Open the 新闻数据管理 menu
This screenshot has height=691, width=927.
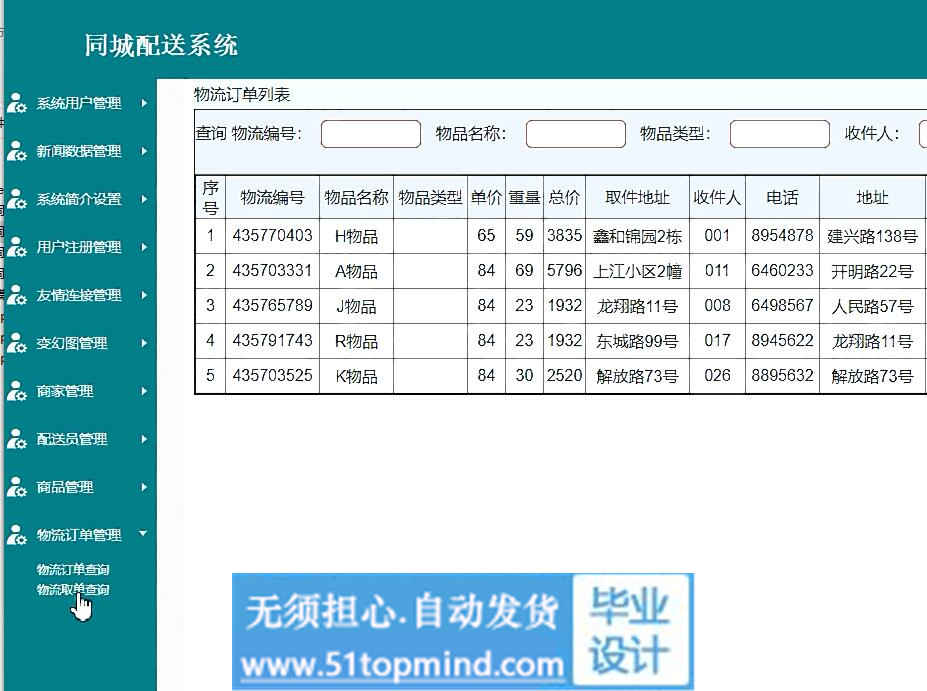point(79,151)
